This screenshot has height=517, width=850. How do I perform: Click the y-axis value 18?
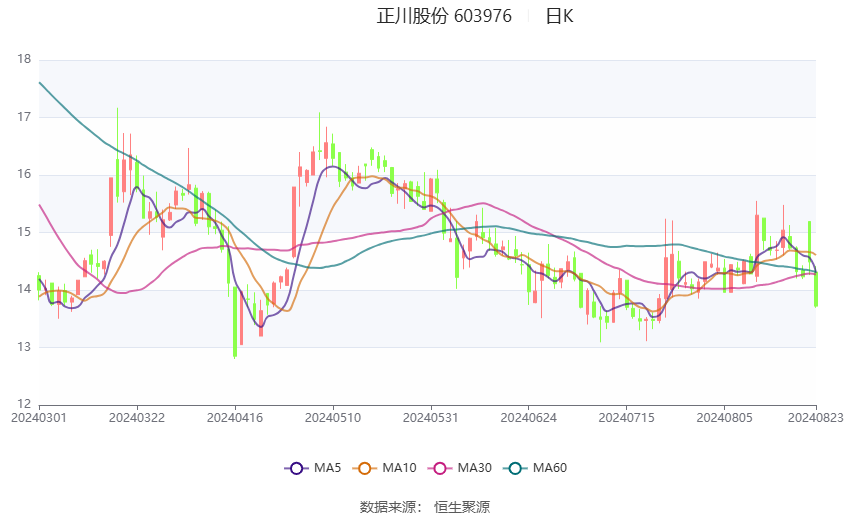24,60
